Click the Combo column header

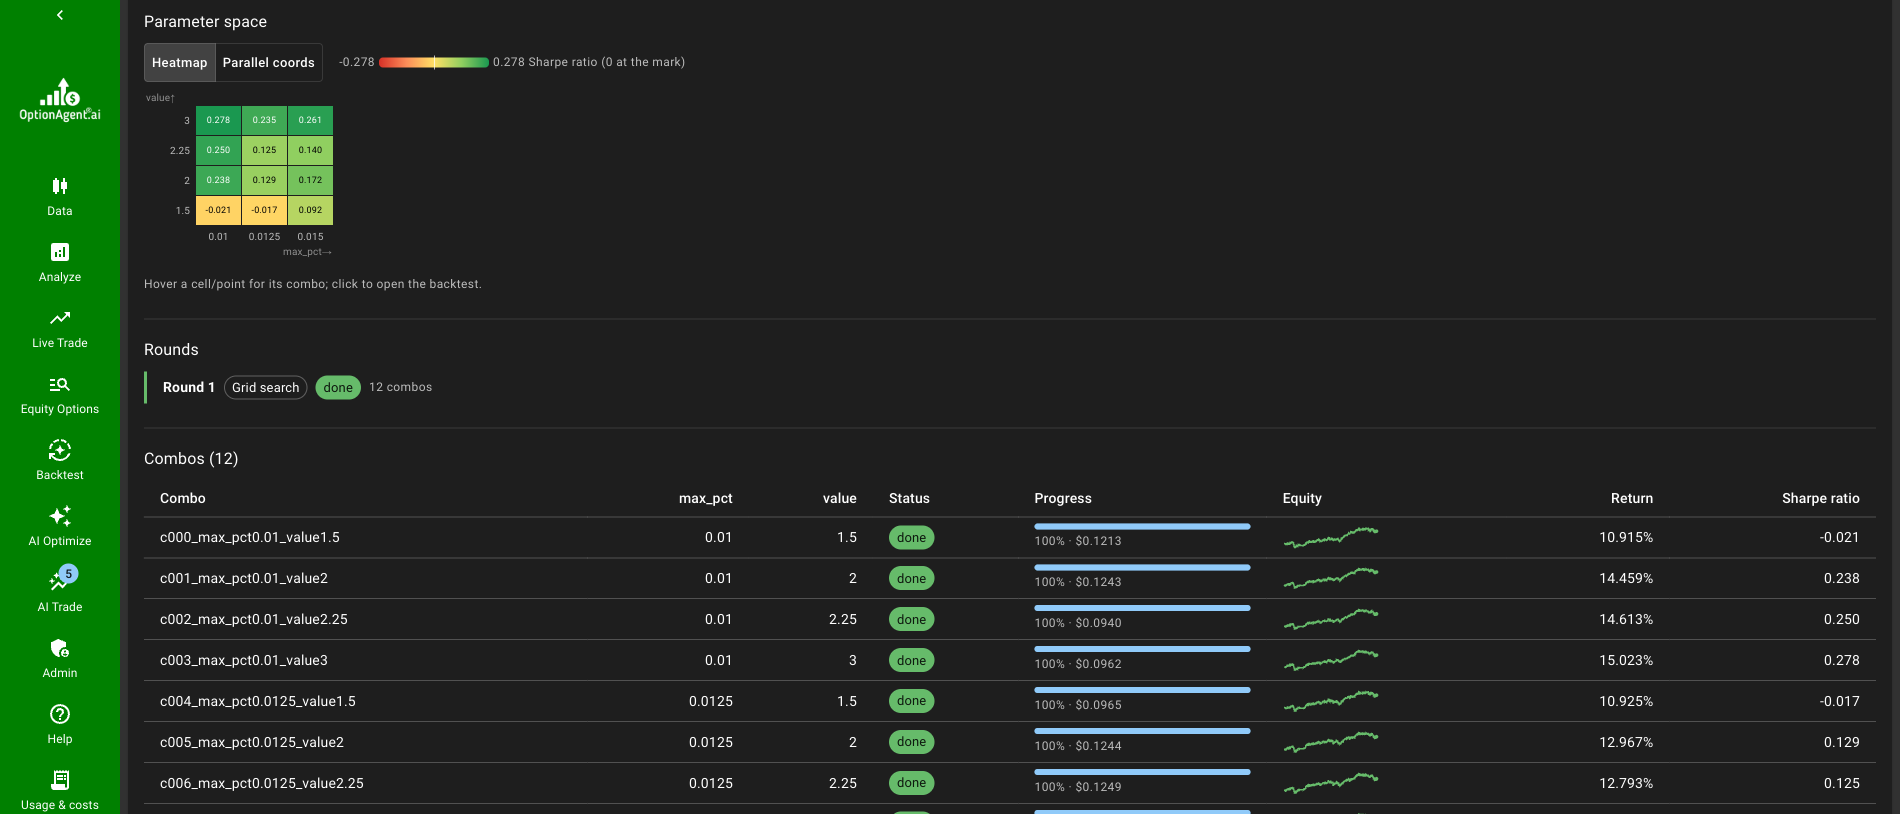(183, 498)
